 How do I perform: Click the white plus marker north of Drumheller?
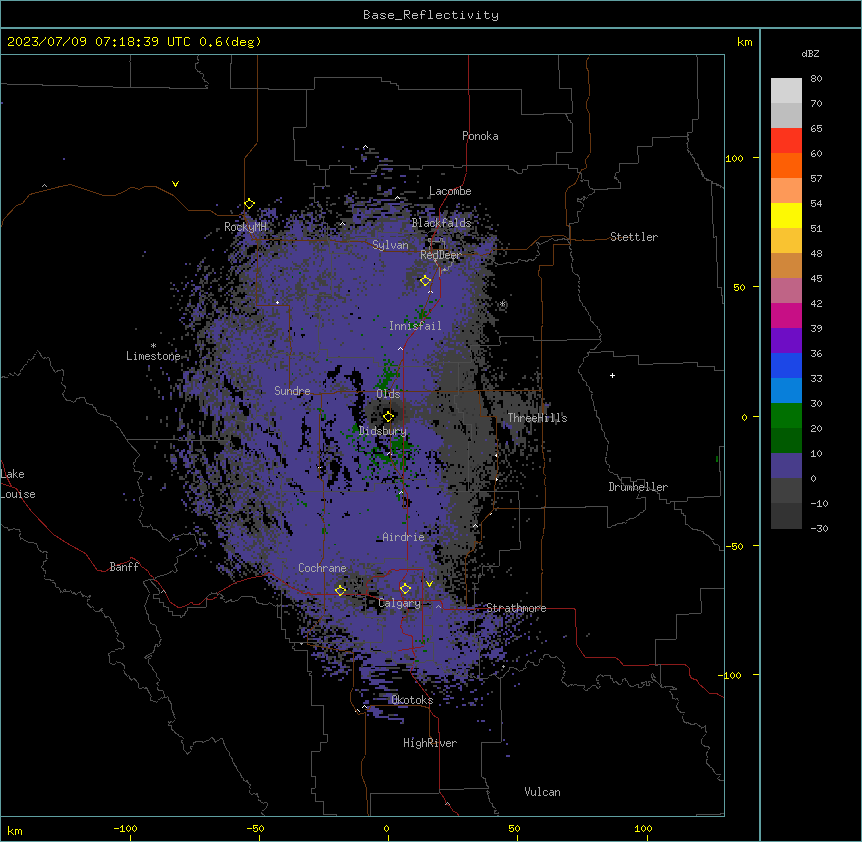pos(612,375)
